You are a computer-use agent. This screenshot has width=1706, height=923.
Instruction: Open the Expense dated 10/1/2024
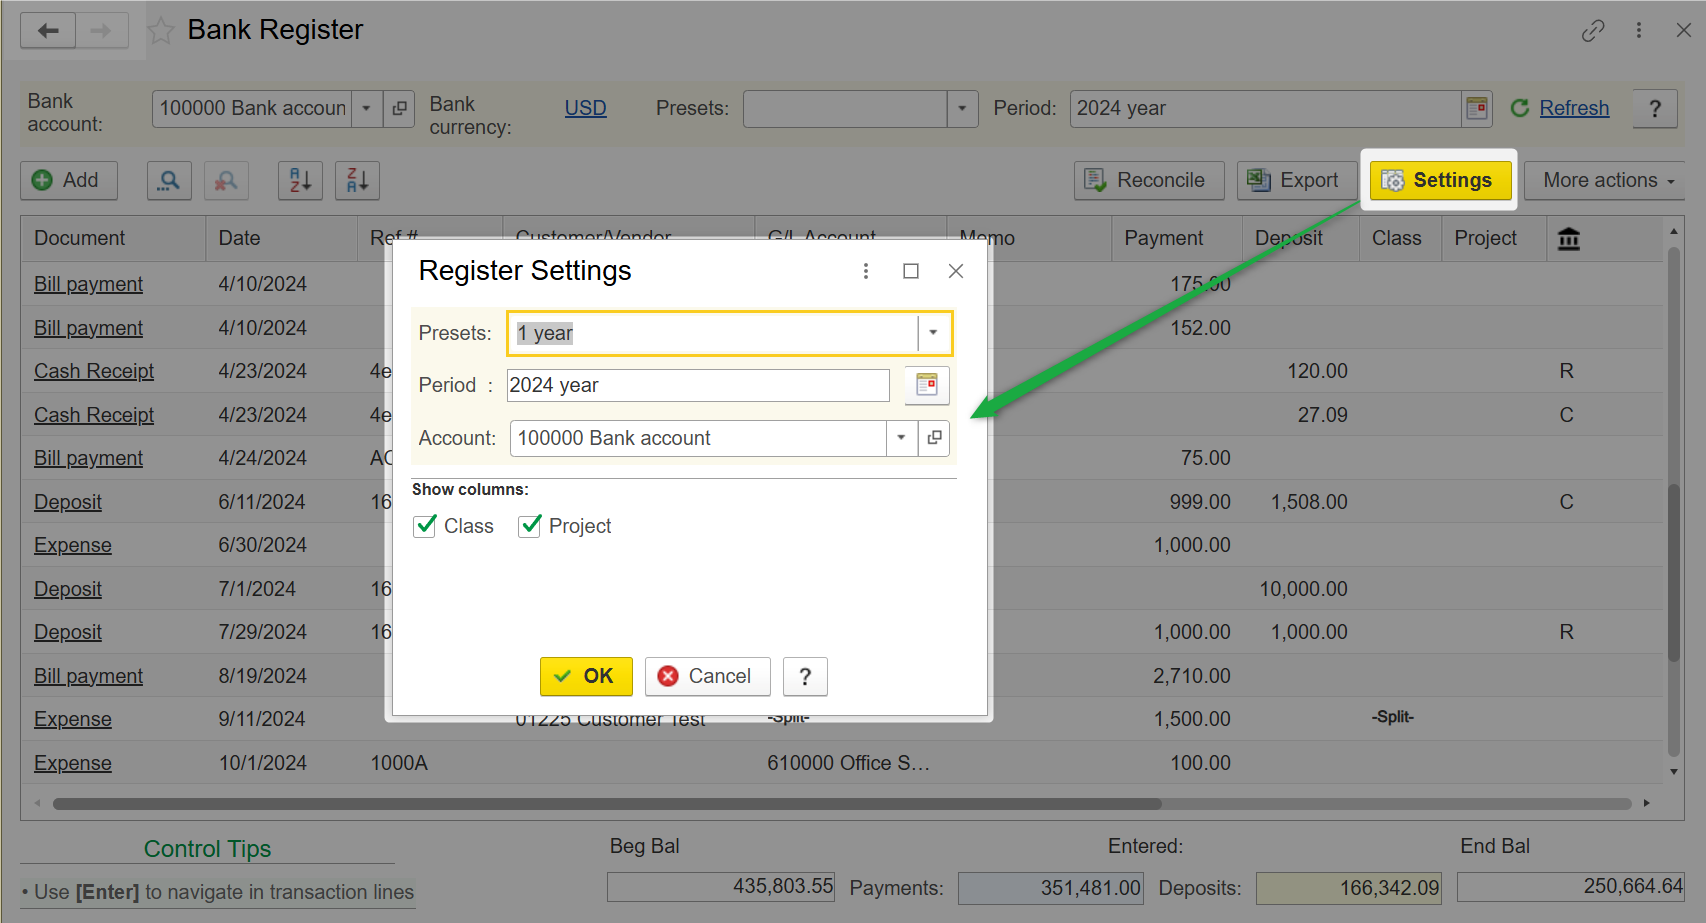(73, 763)
